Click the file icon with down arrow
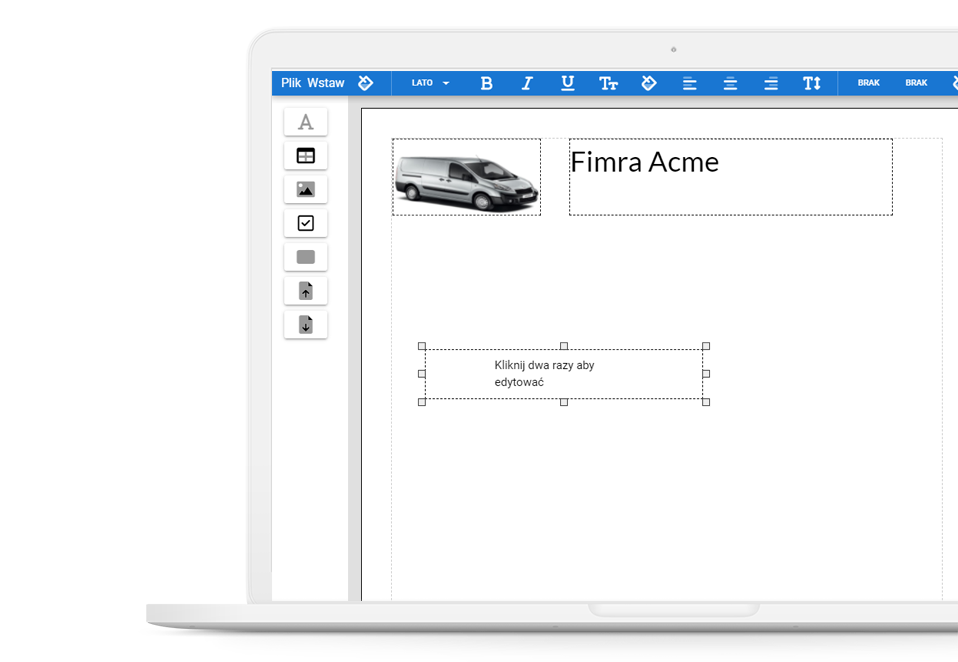958x662 pixels. [306, 325]
